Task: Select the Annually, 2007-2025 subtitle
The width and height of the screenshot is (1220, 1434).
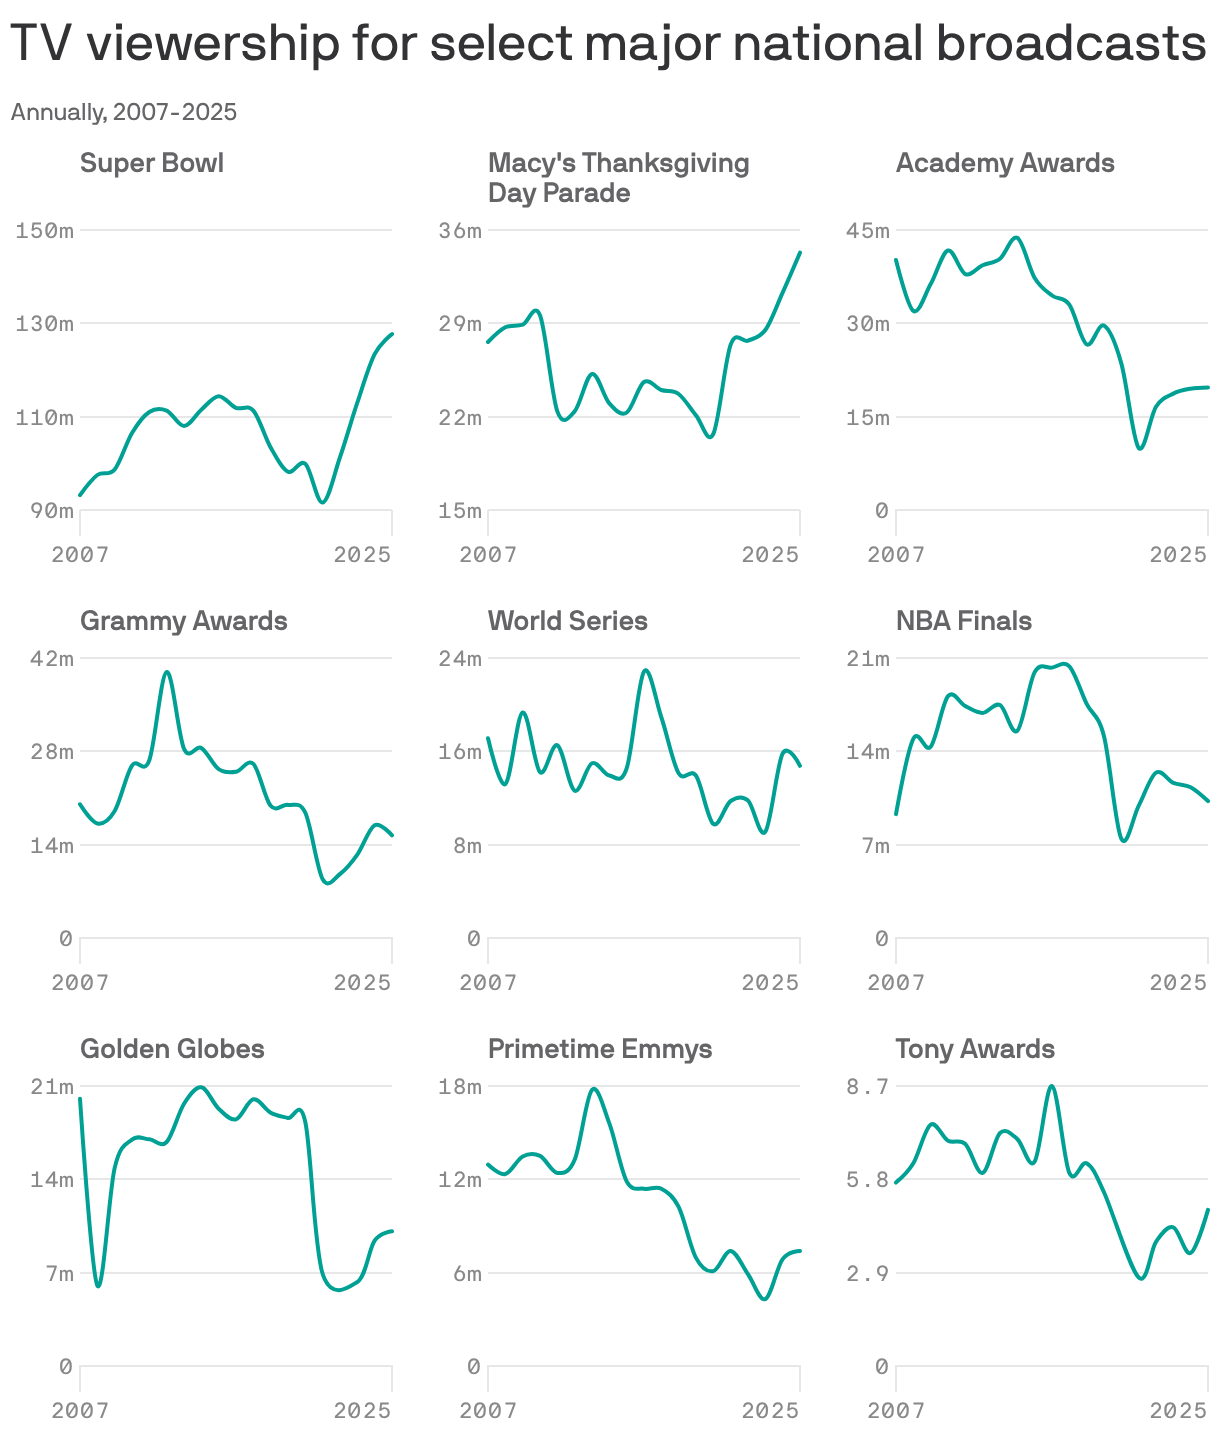Action: click(124, 112)
